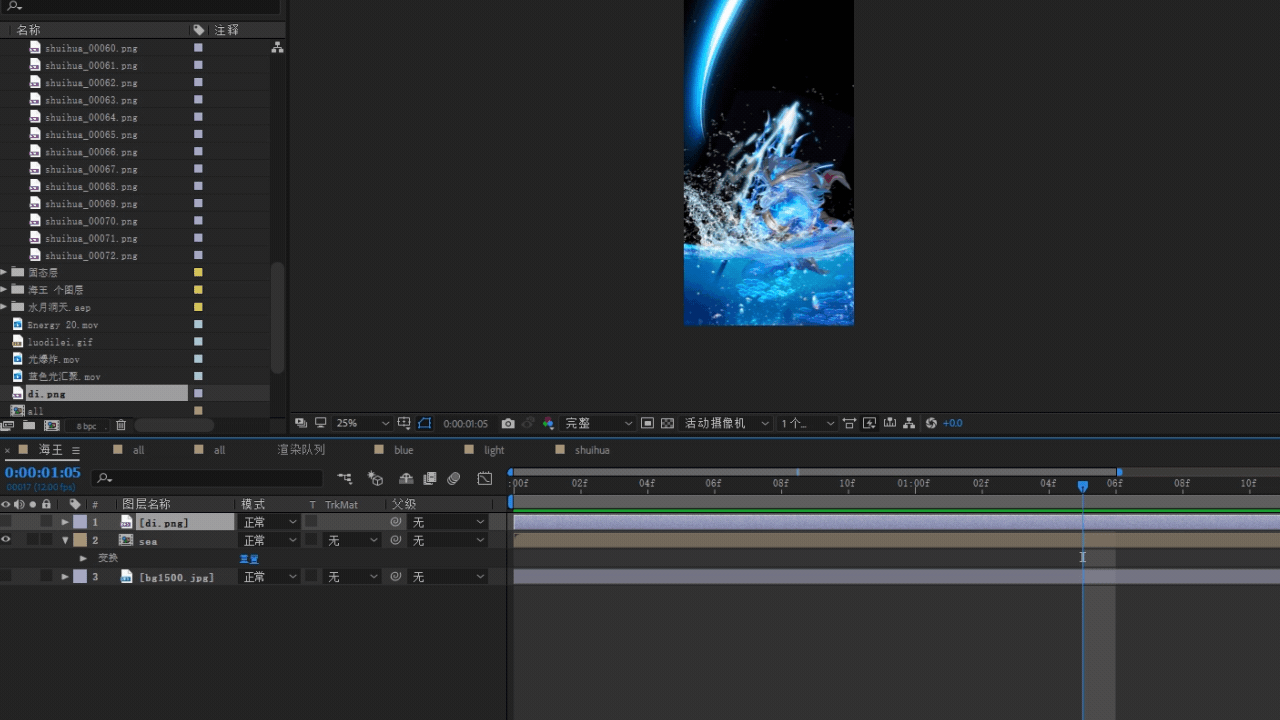The height and width of the screenshot is (720, 1280).
Task: Toggle preserve transparency box for sea layer
Action: coord(311,540)
